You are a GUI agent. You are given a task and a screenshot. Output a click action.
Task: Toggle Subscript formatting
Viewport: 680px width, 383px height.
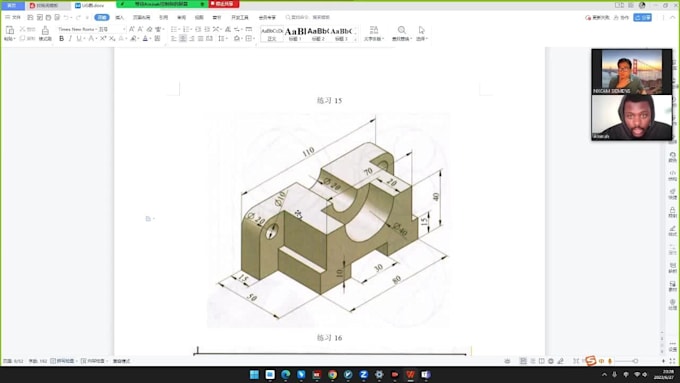pyautogui.click(x=112, y=39)
